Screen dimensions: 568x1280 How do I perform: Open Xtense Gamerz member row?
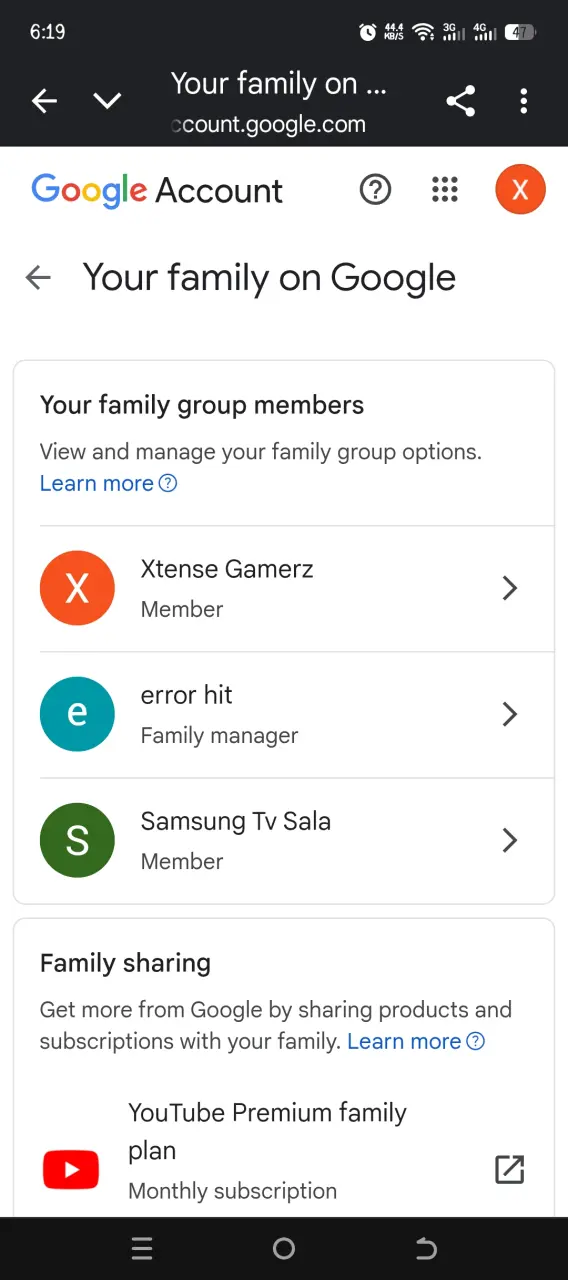[x=296, y=589]
